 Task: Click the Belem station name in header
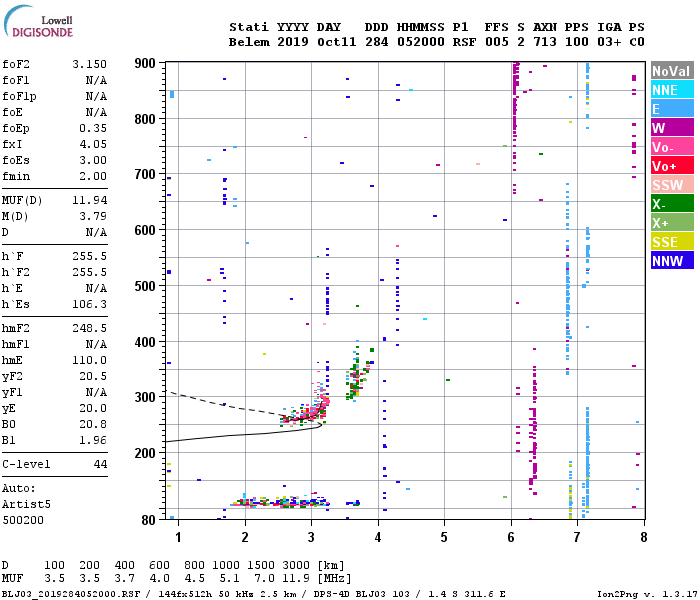tap(249, 42)
